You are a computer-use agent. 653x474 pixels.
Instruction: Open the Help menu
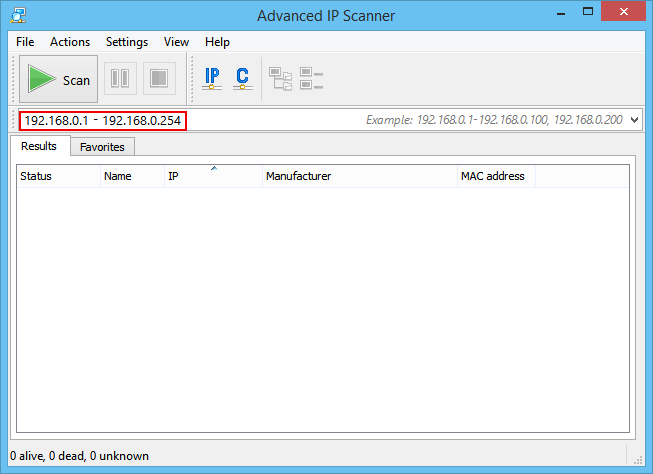[217, 42]
